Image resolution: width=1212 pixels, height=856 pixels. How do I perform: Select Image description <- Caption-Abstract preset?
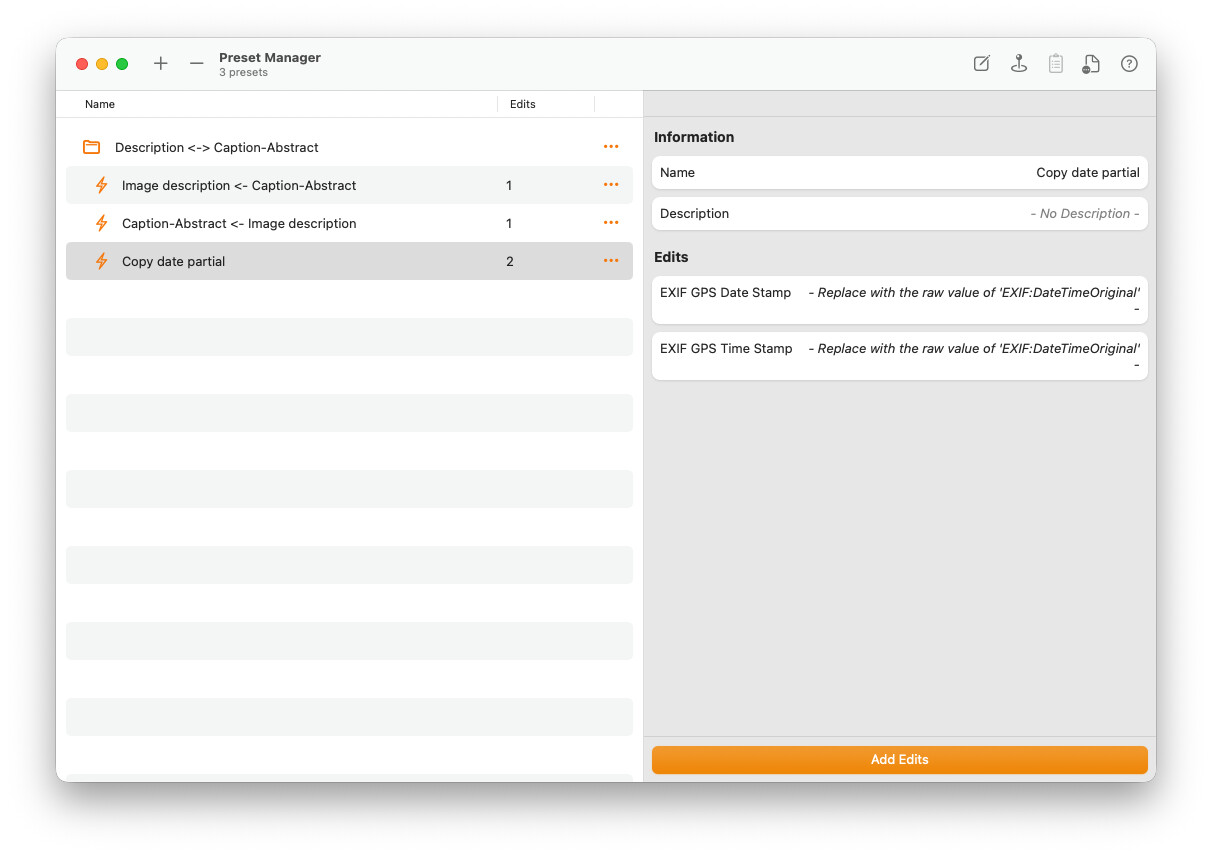tap(239, 185)
